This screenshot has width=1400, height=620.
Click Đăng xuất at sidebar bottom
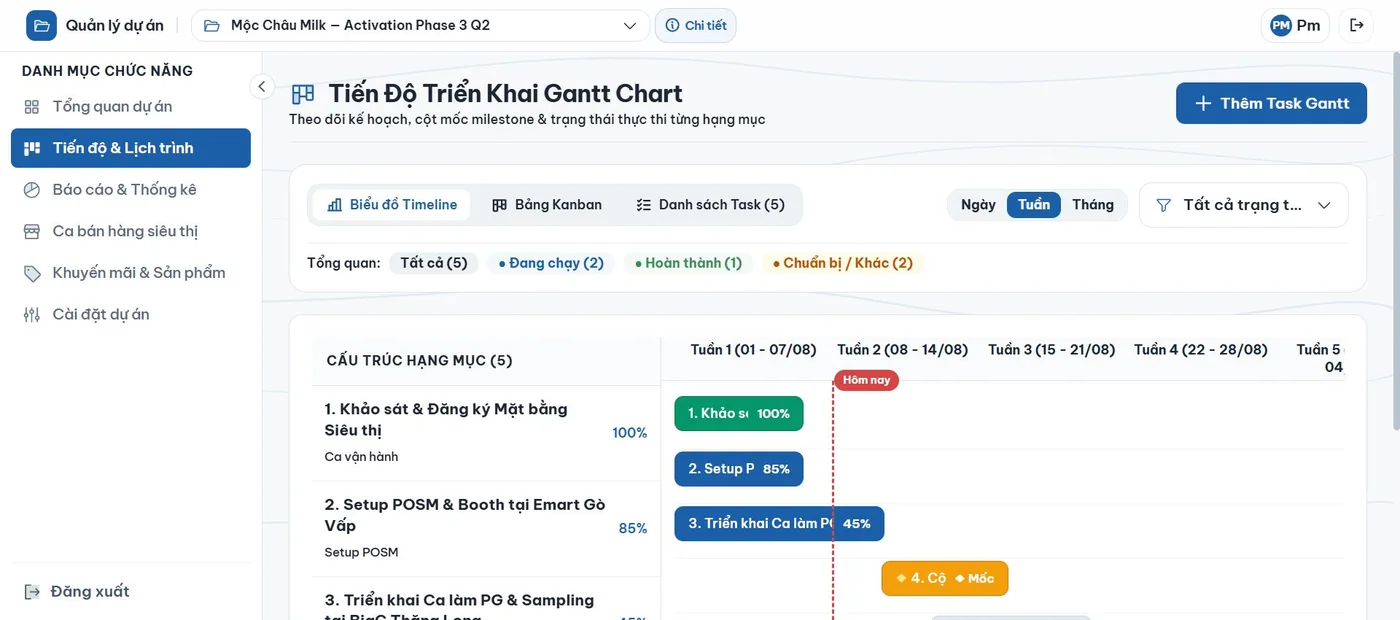point(77,591)
